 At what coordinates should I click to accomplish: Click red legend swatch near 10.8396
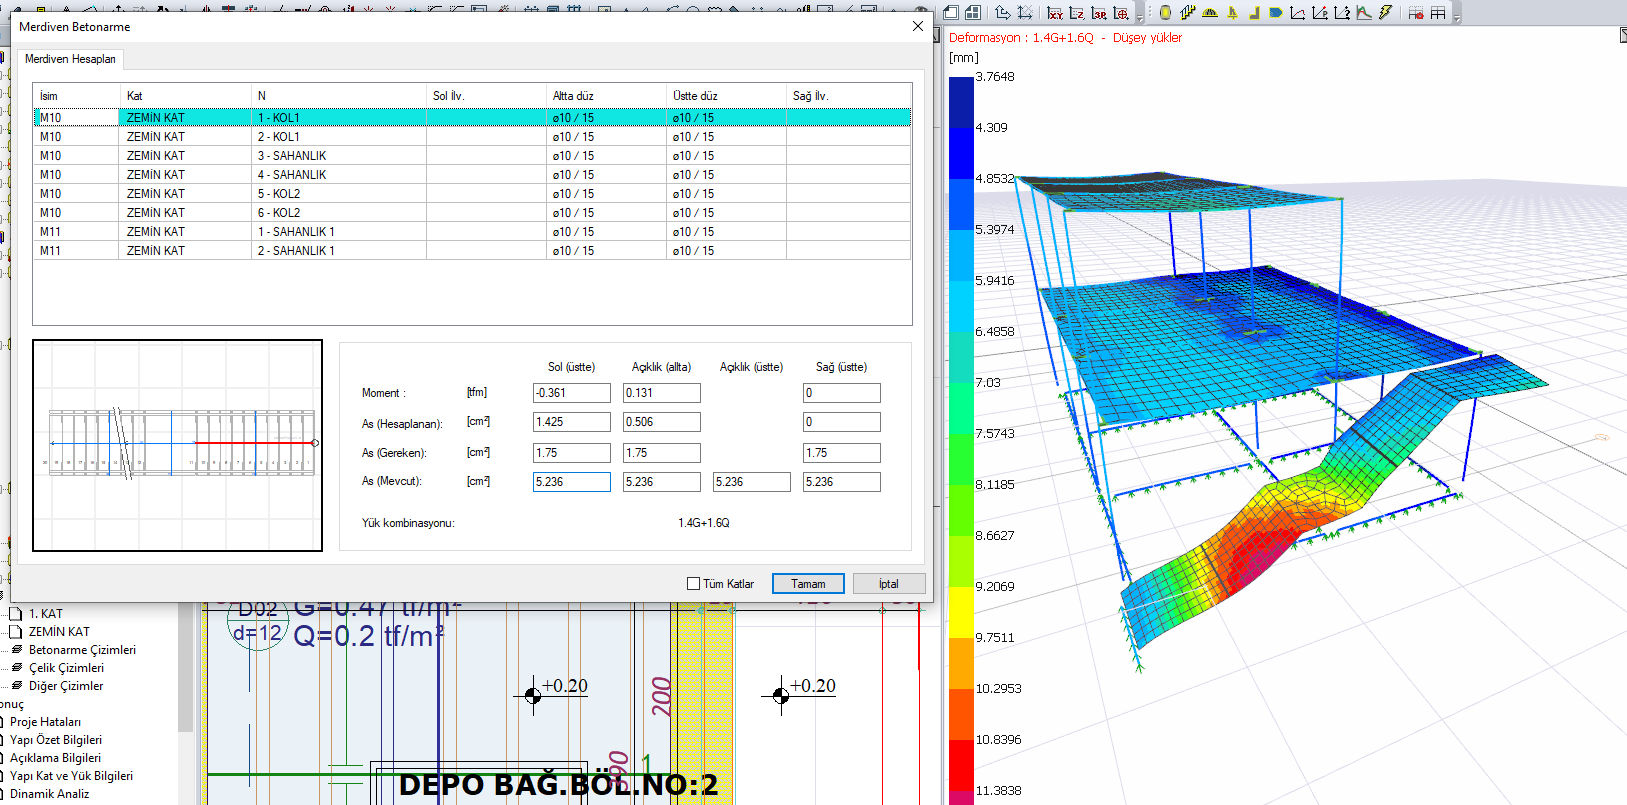point(961,765)
